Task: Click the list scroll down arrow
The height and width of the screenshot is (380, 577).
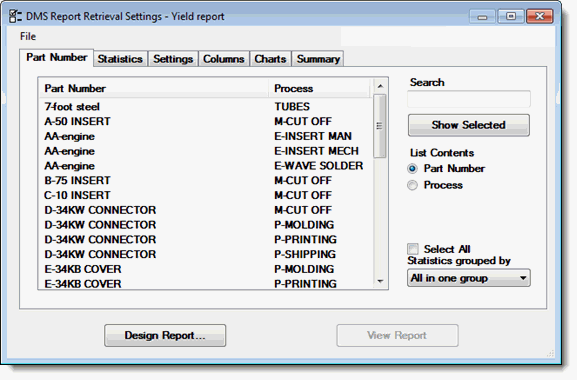Action: (x=380, y=281)
